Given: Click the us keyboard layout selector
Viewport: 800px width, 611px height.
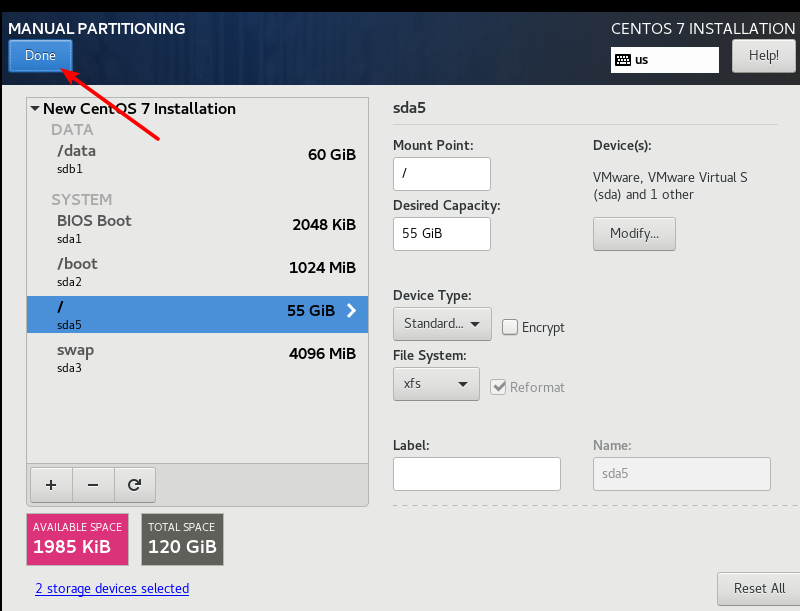Looking at the screenshot, I should [665, 60].
